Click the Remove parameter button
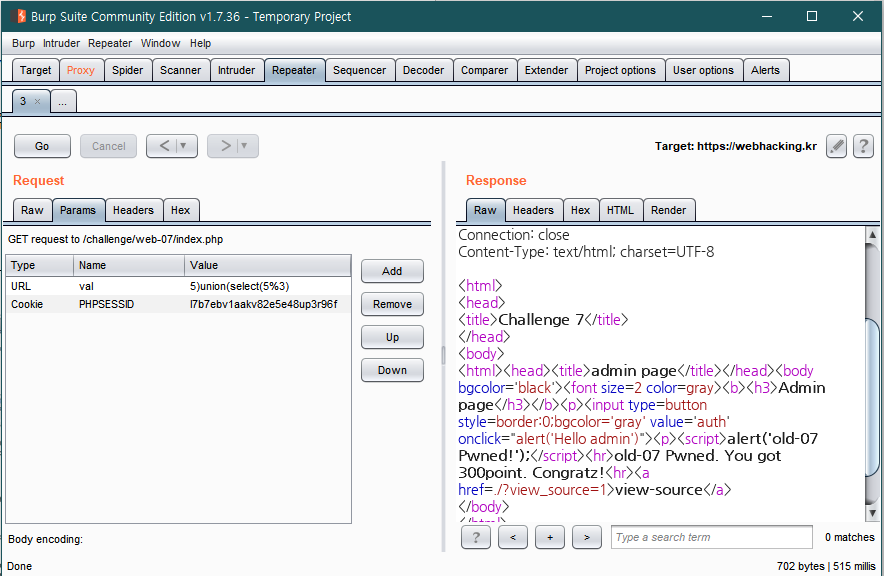 [x=392, y=304]
